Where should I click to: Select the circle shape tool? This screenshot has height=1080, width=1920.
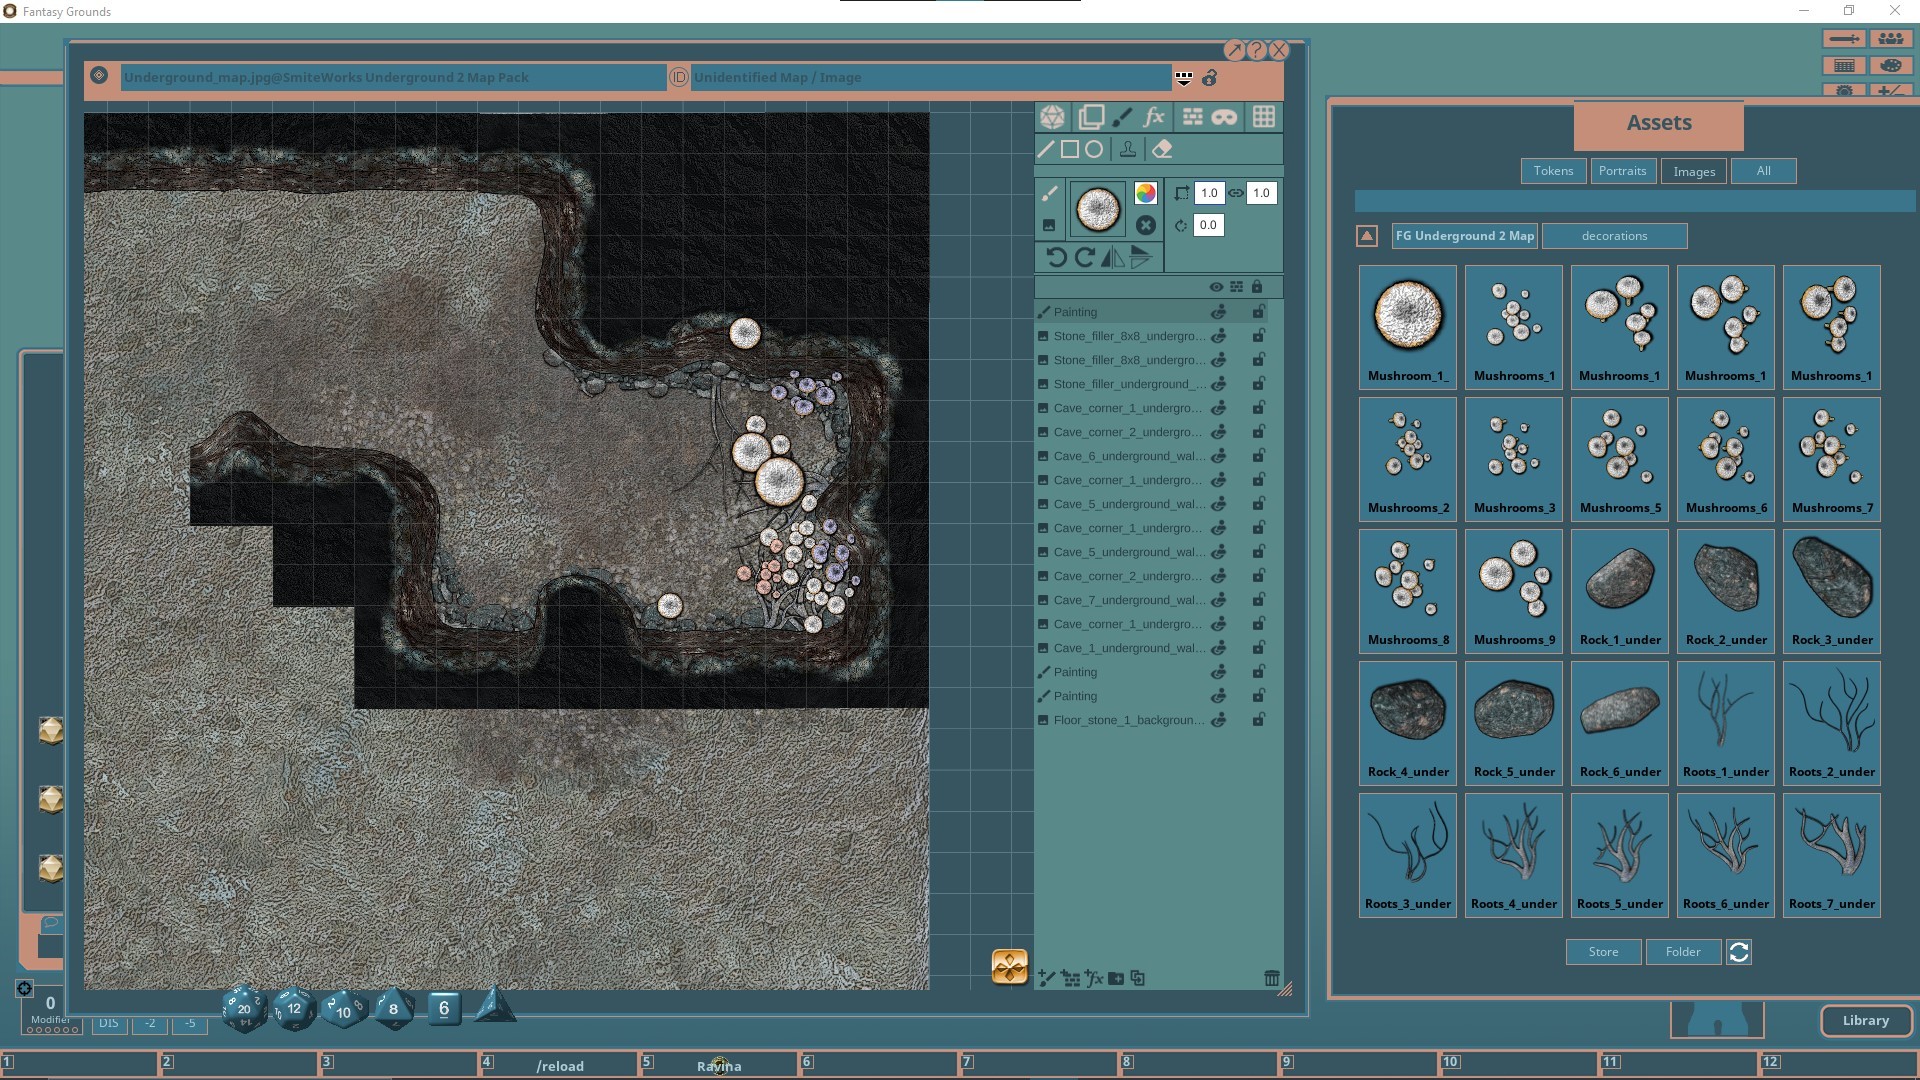1093,150
